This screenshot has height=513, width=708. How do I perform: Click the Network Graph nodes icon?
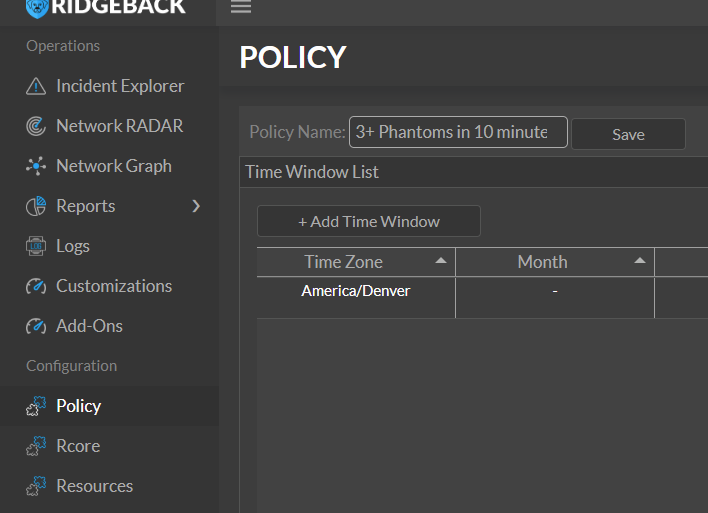click(x=36, y=166)
